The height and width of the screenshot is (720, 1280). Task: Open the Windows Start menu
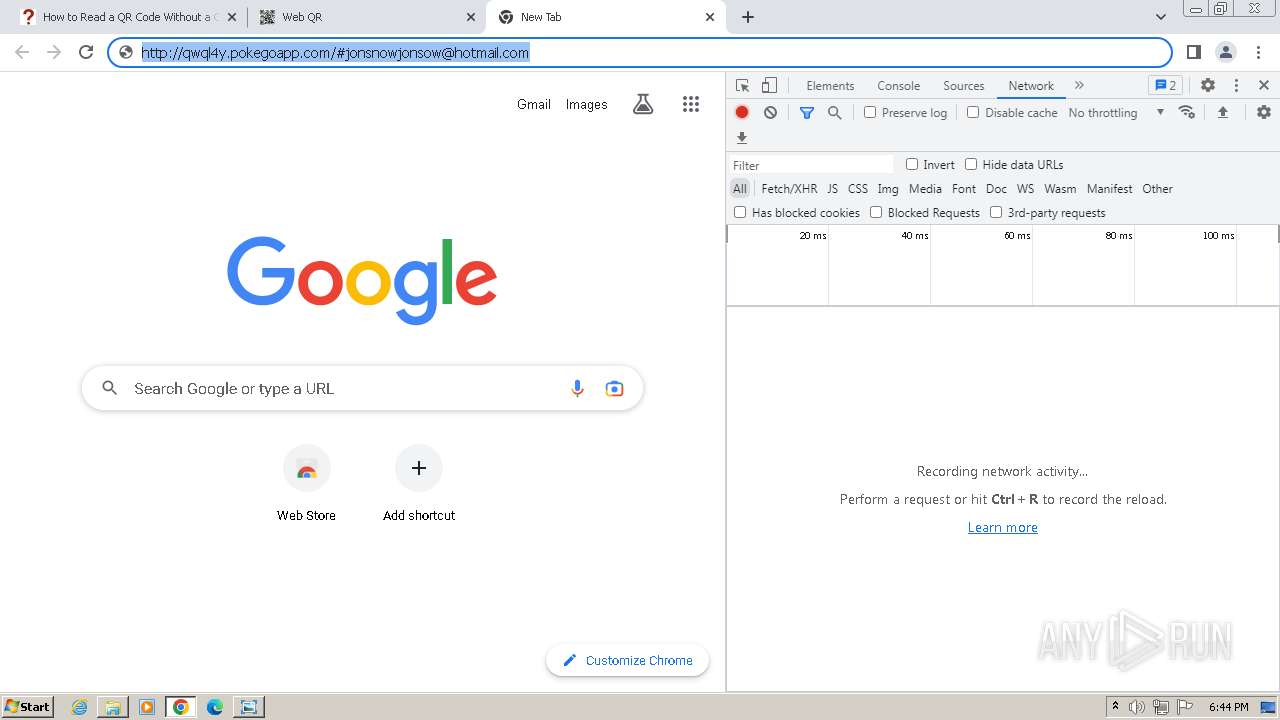coord(28,707)
